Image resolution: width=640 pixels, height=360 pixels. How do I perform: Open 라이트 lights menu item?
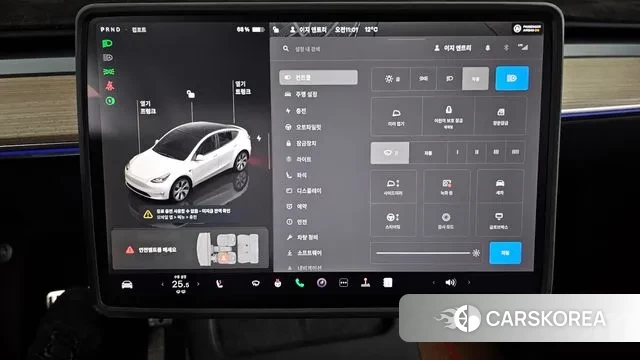click(x=298, y=159)
